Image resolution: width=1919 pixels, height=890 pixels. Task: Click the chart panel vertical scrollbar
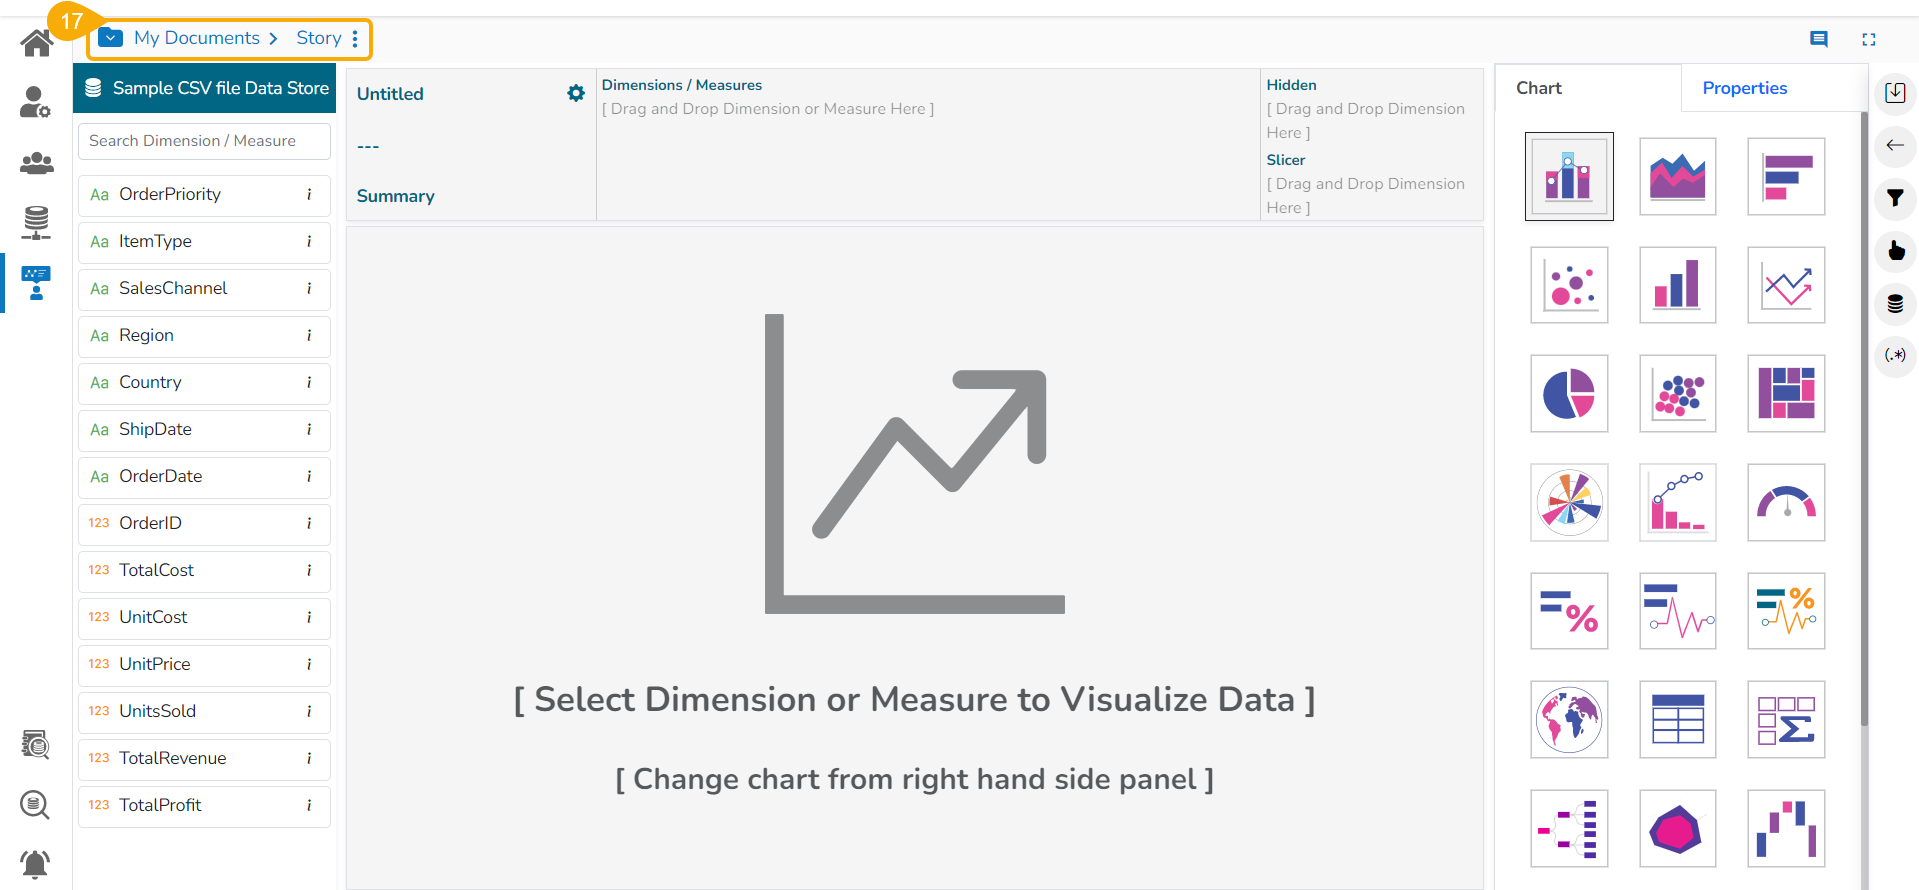point(1863,420)
